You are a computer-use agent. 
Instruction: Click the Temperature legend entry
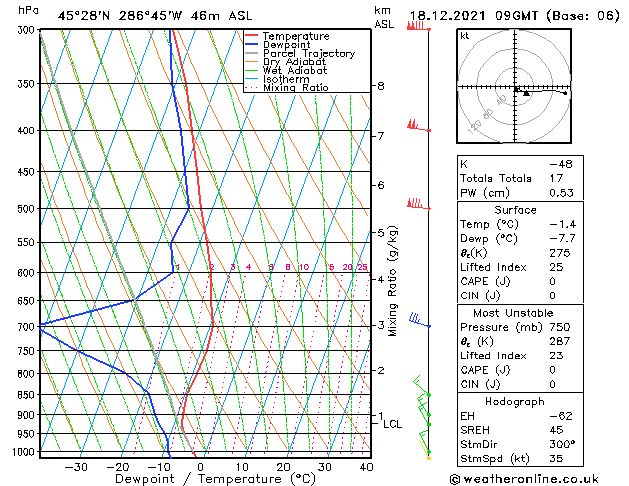click(296, 36)
